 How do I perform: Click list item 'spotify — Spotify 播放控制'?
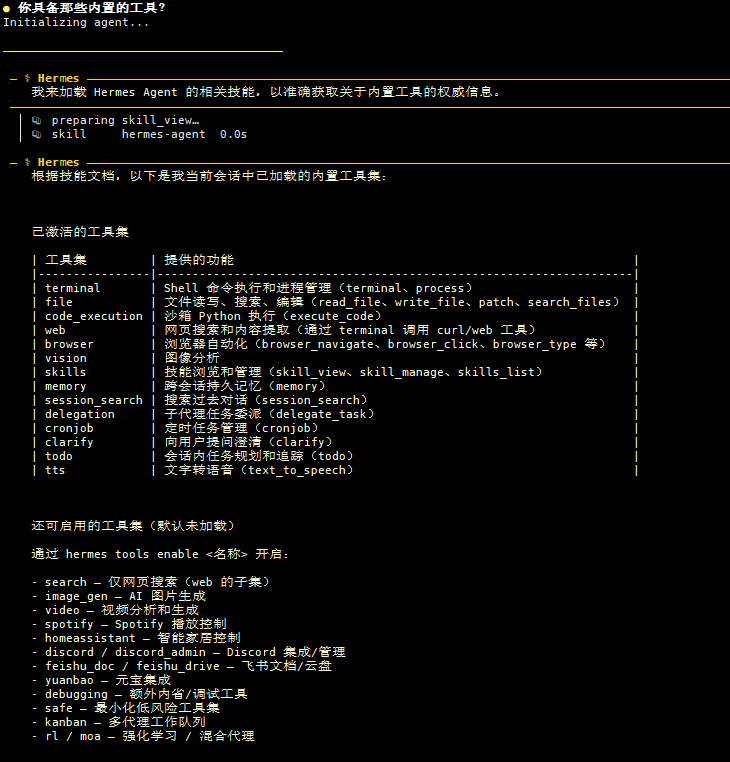[x=129, y=624]
